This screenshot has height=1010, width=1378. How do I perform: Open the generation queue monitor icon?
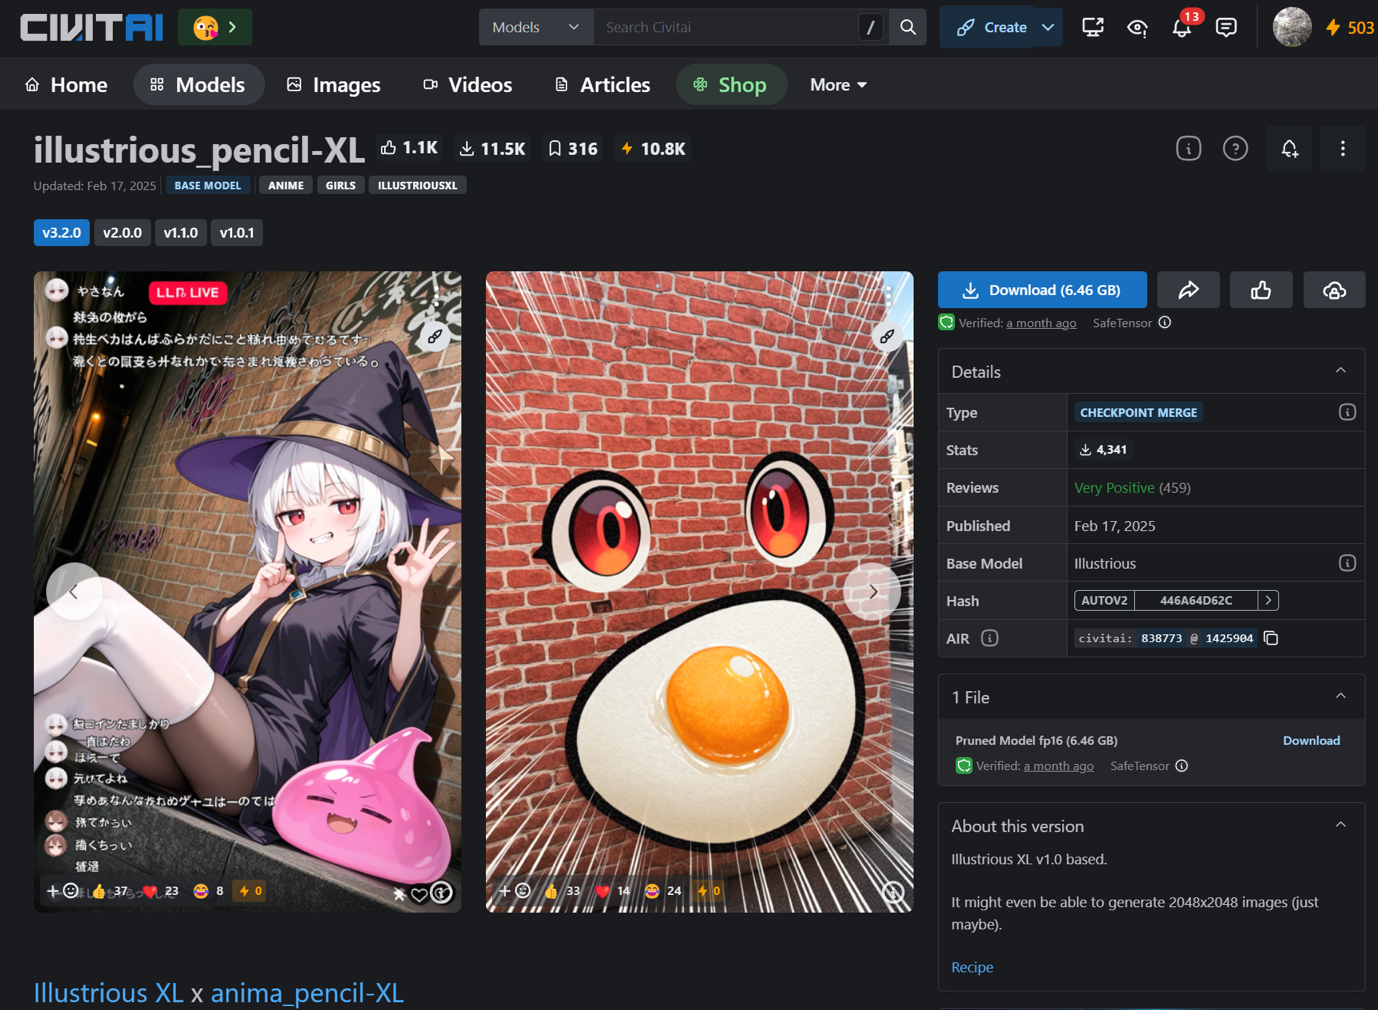click(x=1092, y=27)
